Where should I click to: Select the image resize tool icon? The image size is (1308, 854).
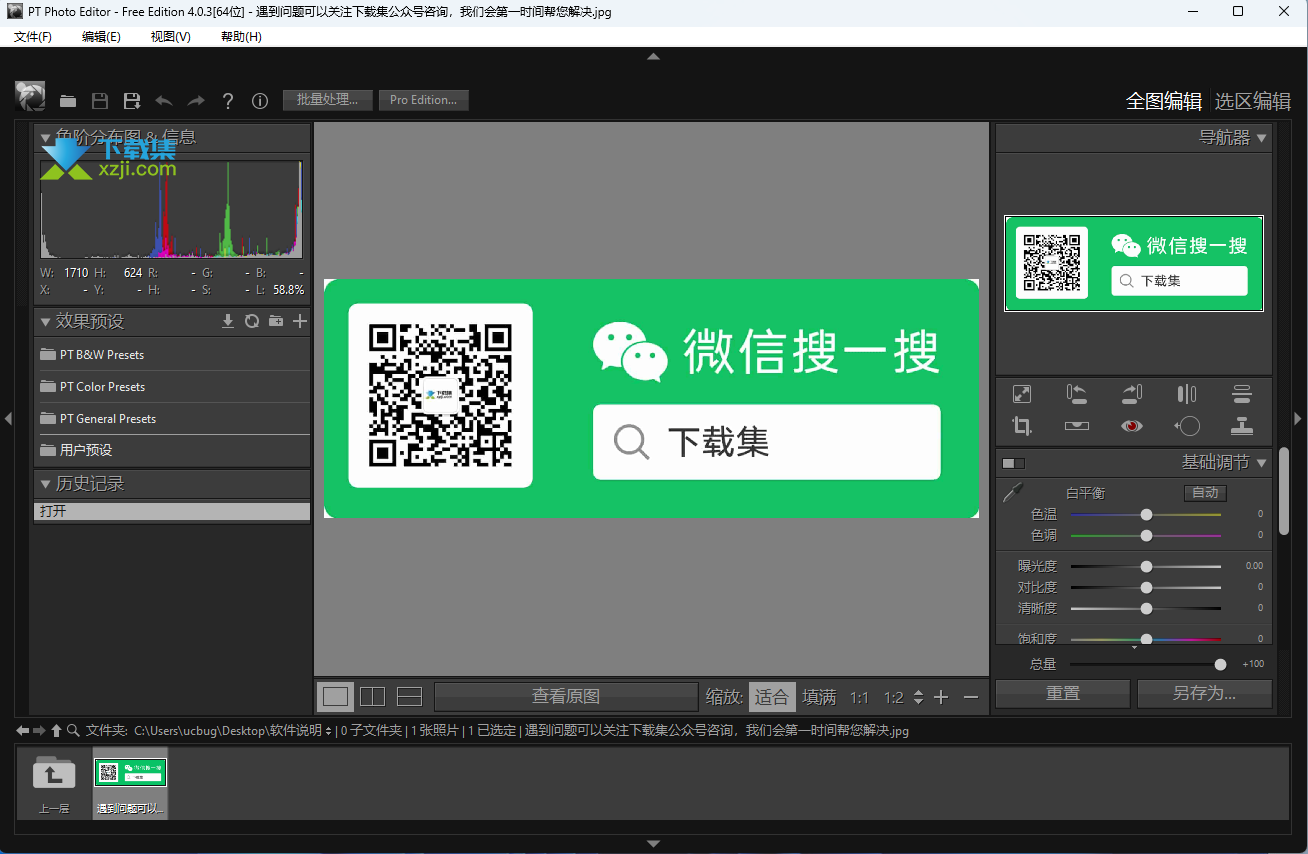tap(1022, 394)
